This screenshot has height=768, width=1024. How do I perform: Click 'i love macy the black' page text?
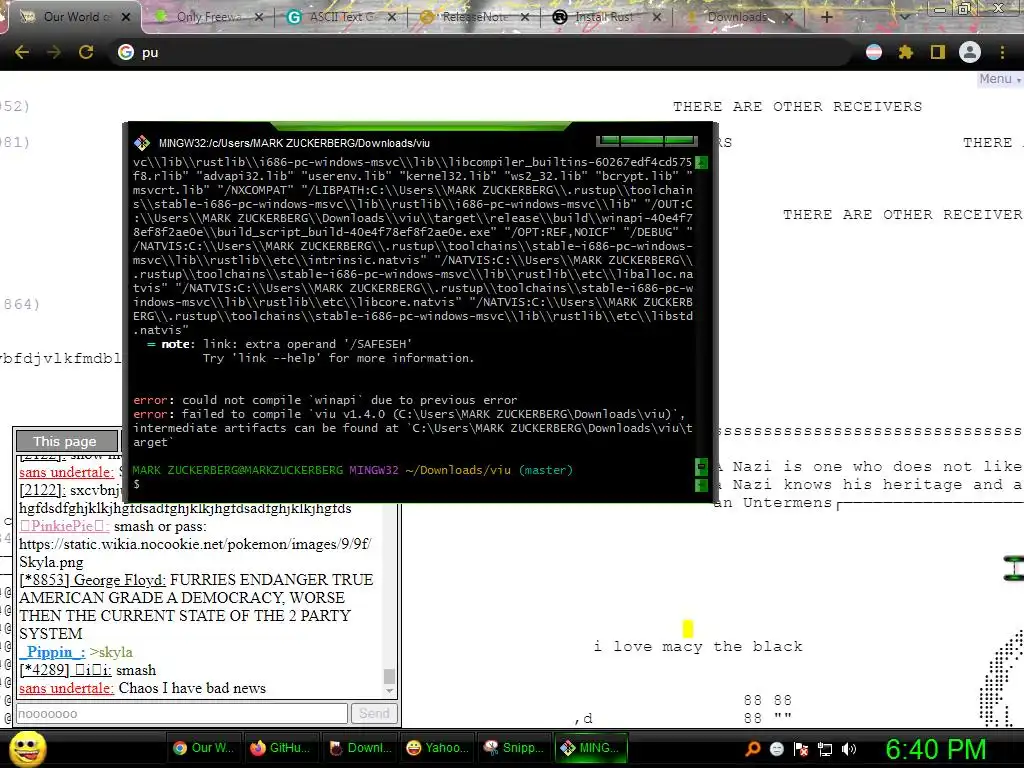click(x=698, y=647)
